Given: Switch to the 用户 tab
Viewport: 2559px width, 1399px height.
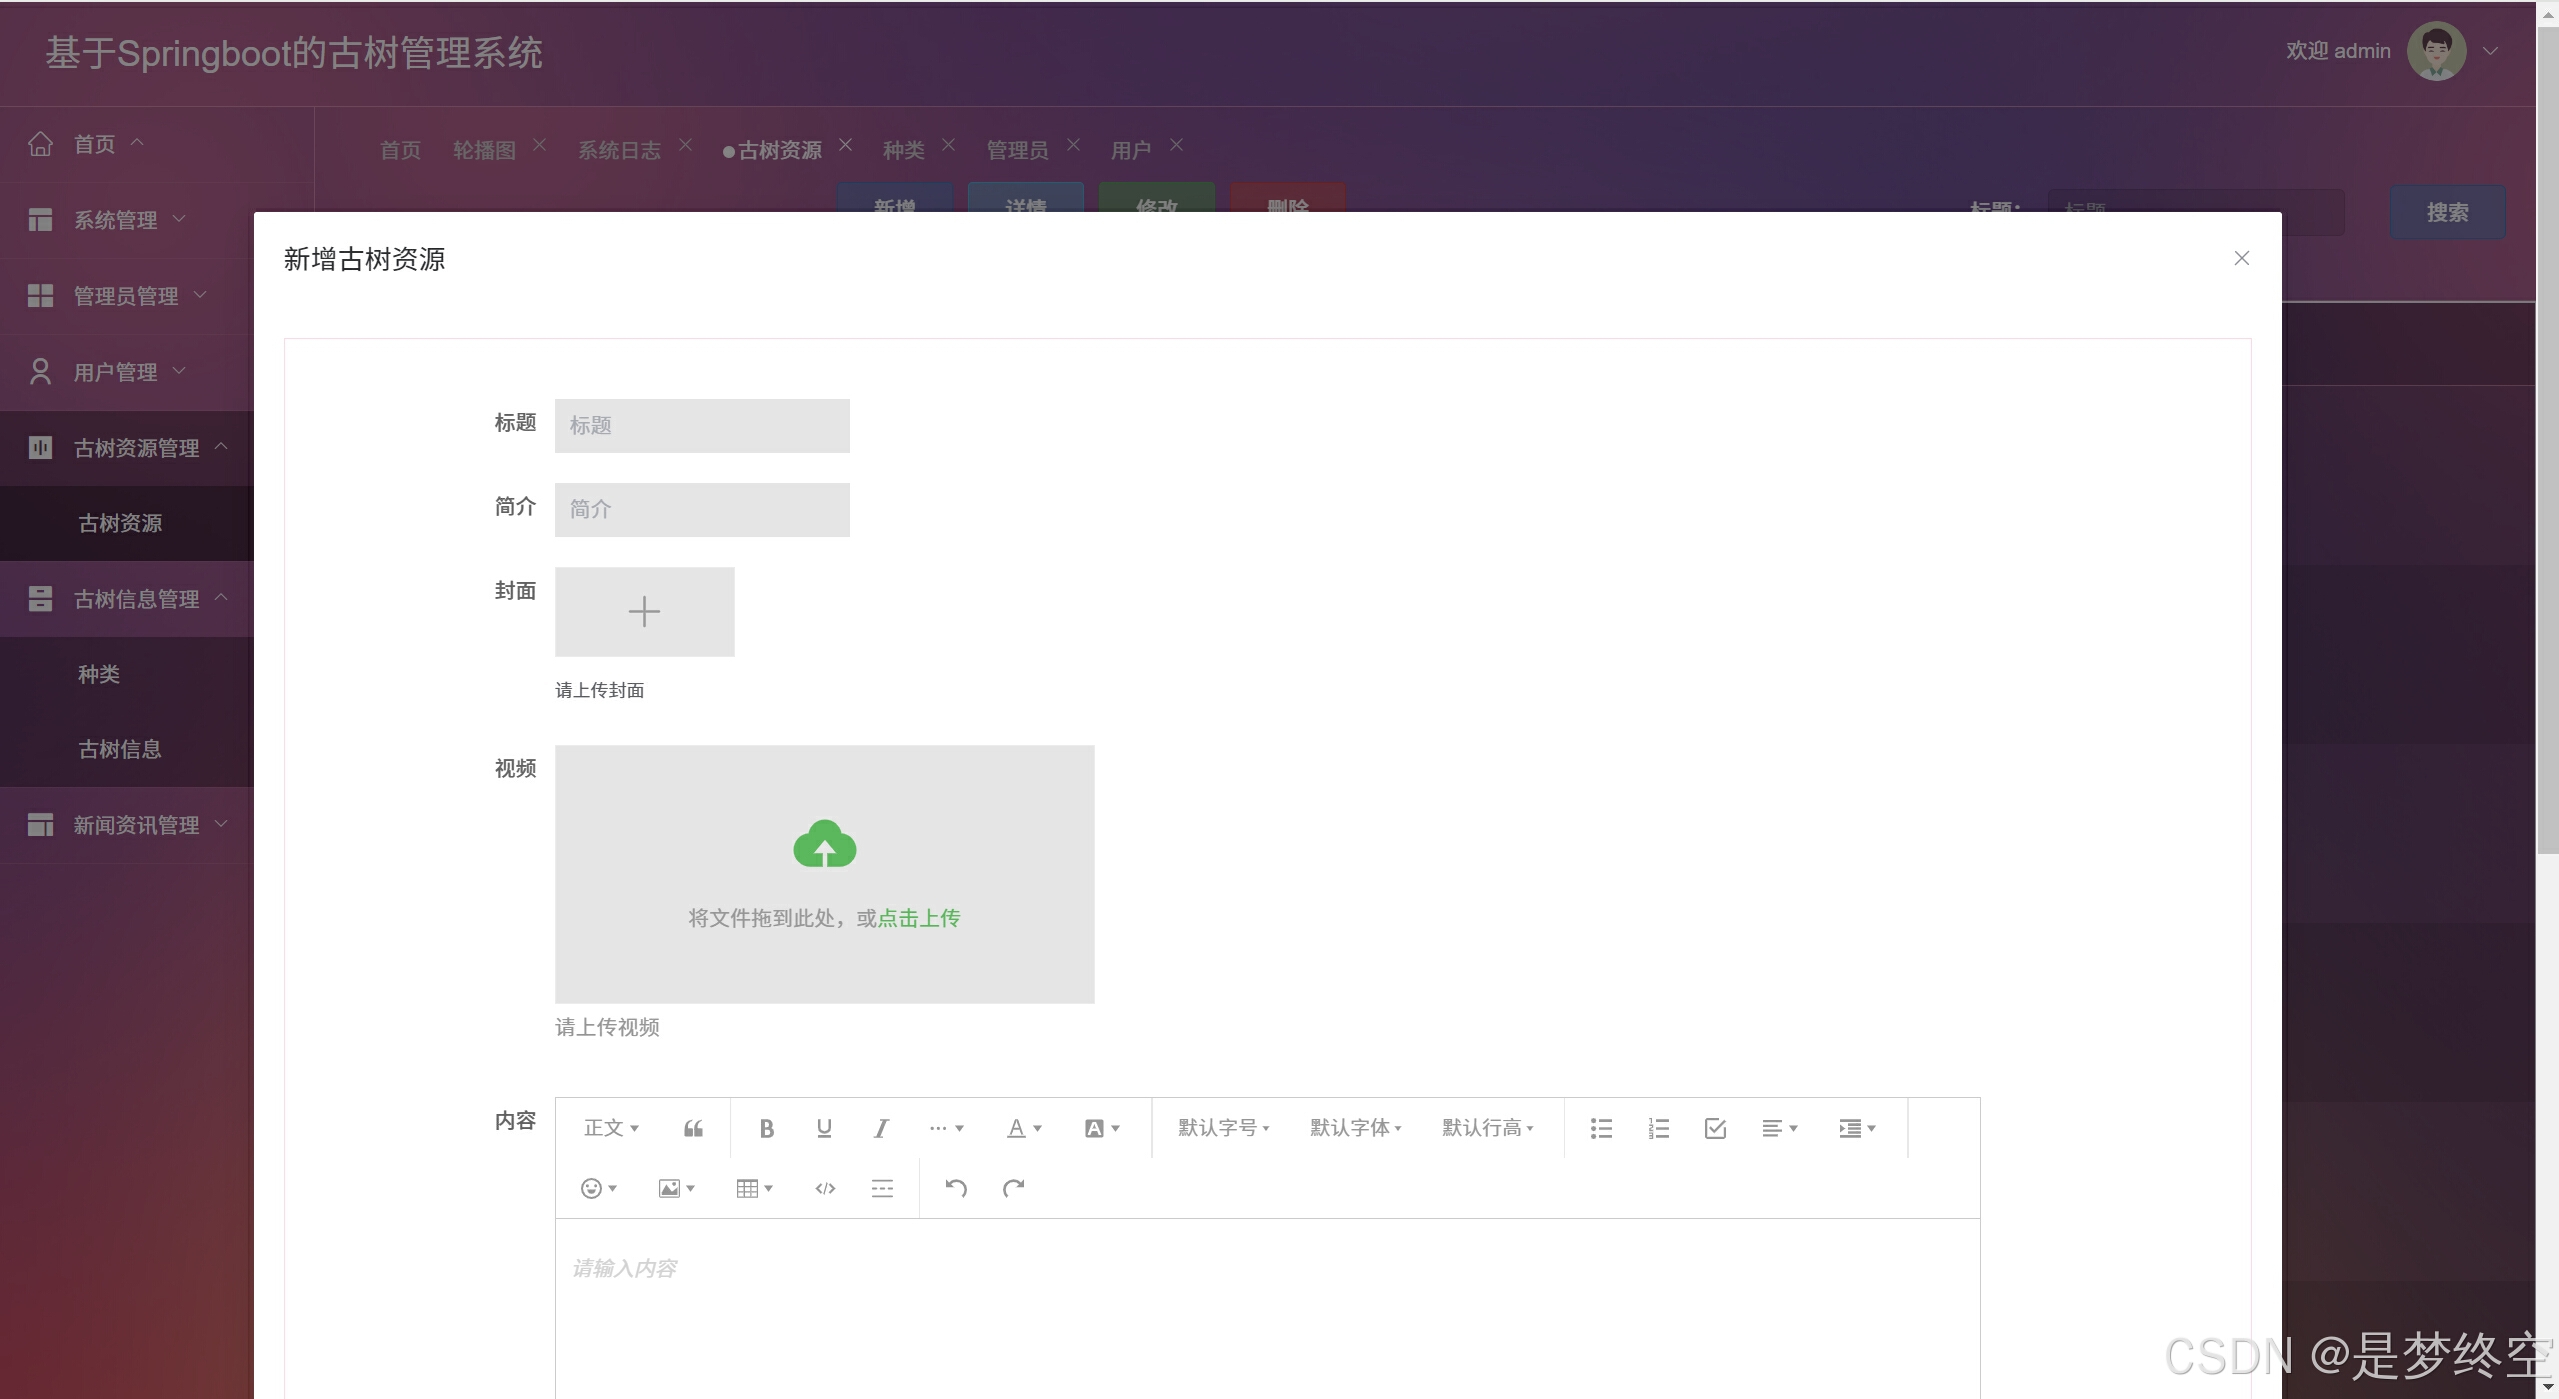Looking at the screenshot, I should coord(1131,150).
